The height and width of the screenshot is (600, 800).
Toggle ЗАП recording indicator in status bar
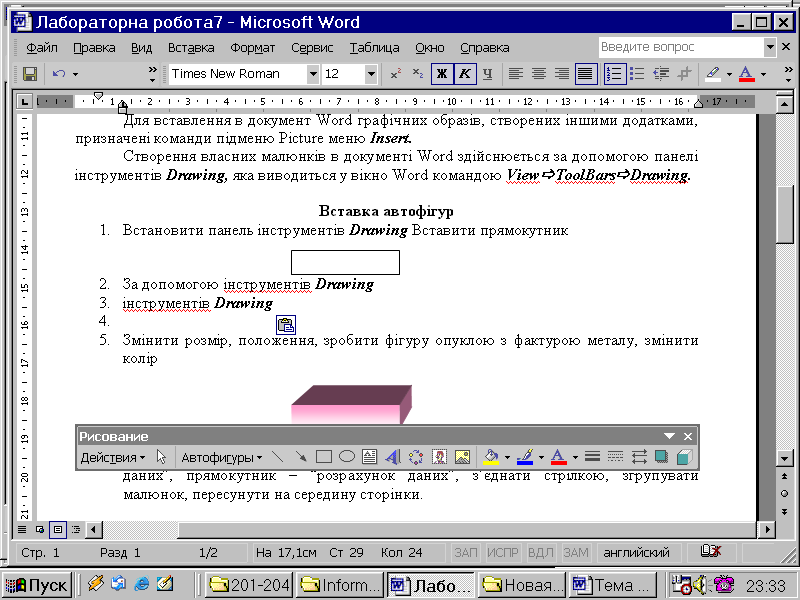(x=466, y=553)
